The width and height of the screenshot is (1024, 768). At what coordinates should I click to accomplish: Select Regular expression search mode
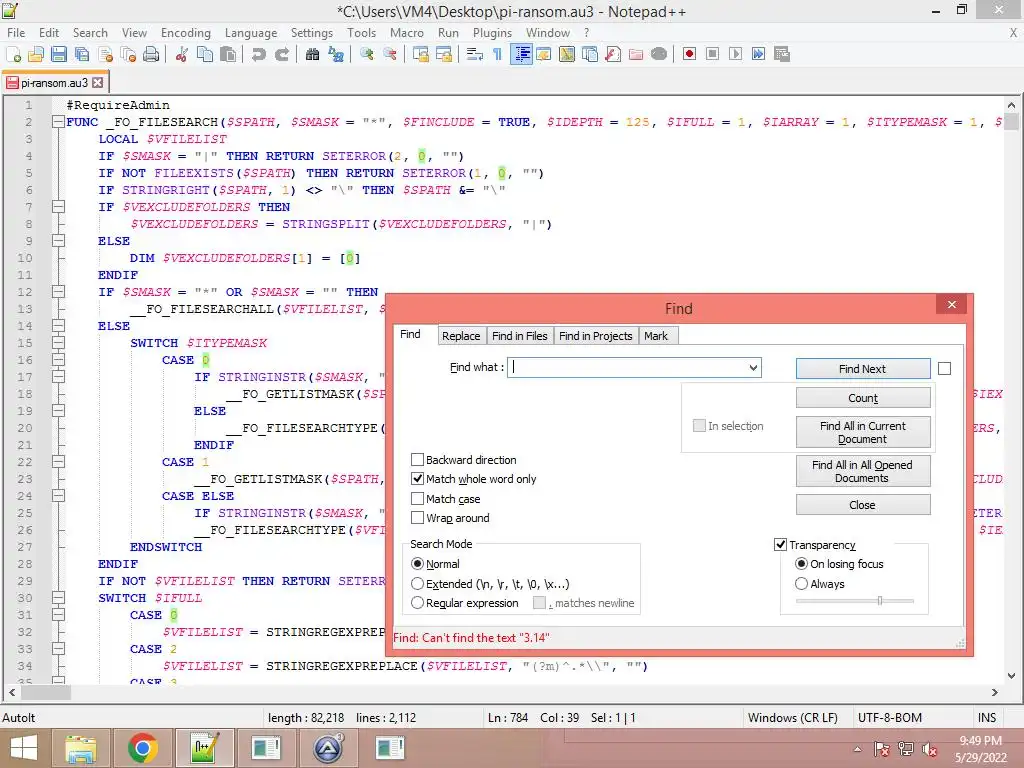click(417, 603)
